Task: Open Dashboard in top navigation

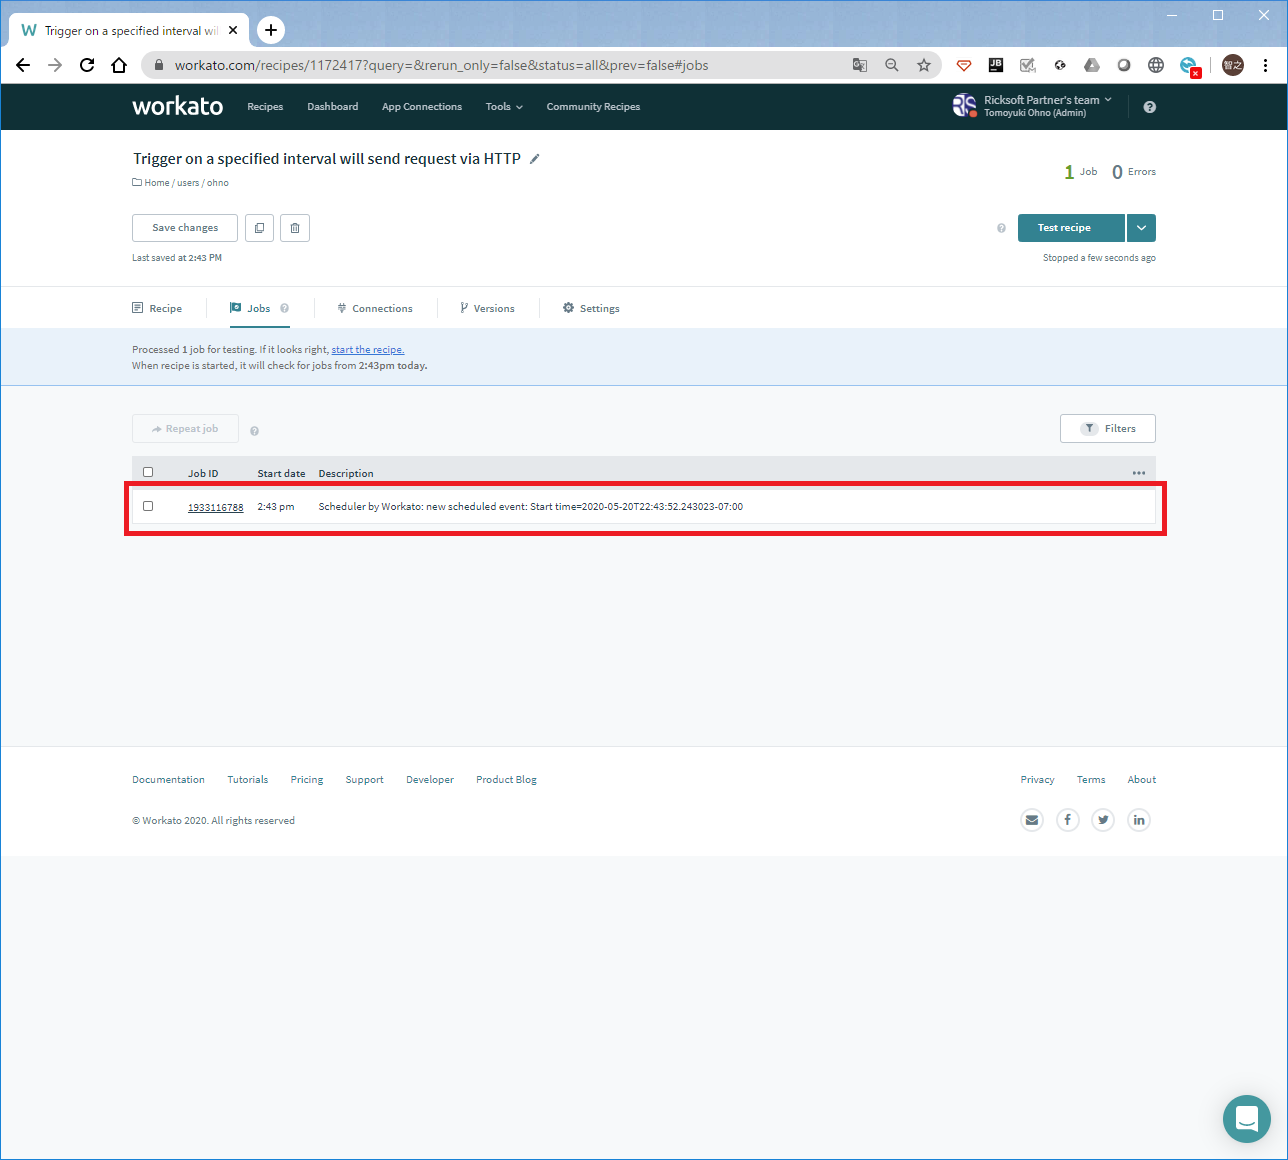Action: point(333,107)
